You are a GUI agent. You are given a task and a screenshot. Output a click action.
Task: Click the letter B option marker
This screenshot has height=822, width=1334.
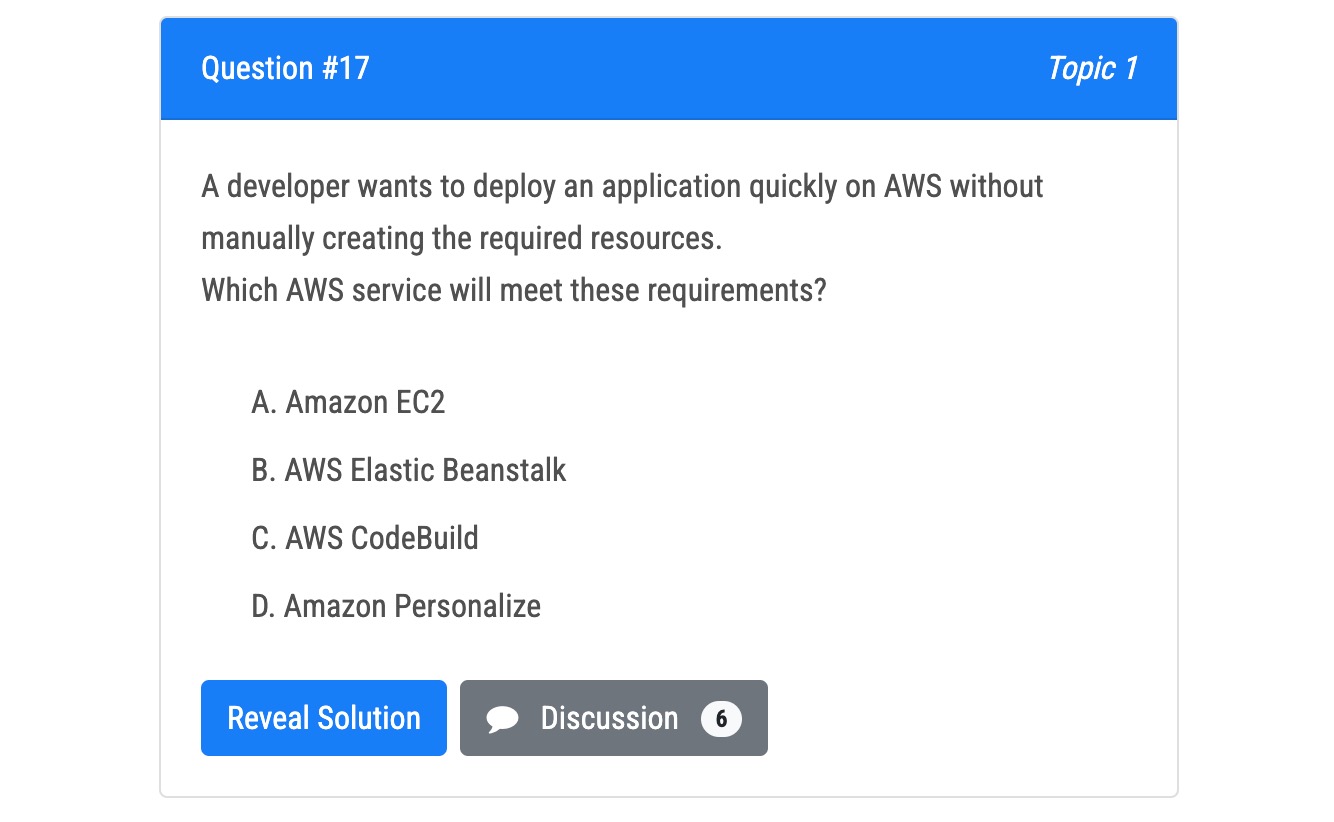point(262,470)
